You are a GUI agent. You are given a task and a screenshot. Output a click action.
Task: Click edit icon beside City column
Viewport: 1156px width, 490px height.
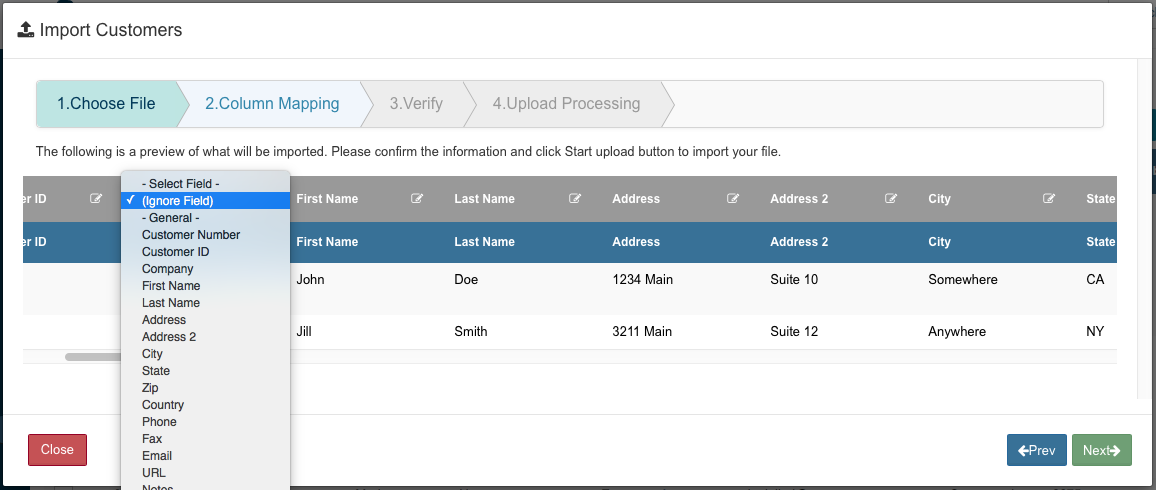coord(1049,199)
